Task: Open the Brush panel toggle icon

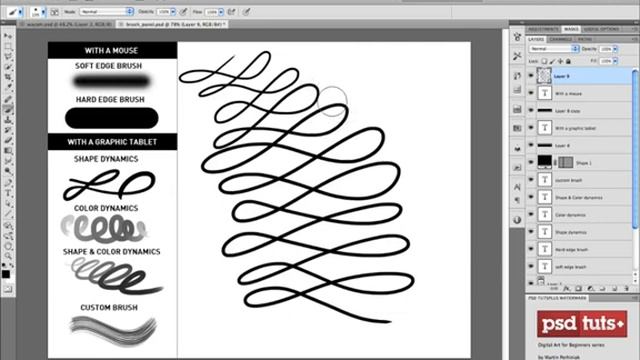Action: coord(54,12)
